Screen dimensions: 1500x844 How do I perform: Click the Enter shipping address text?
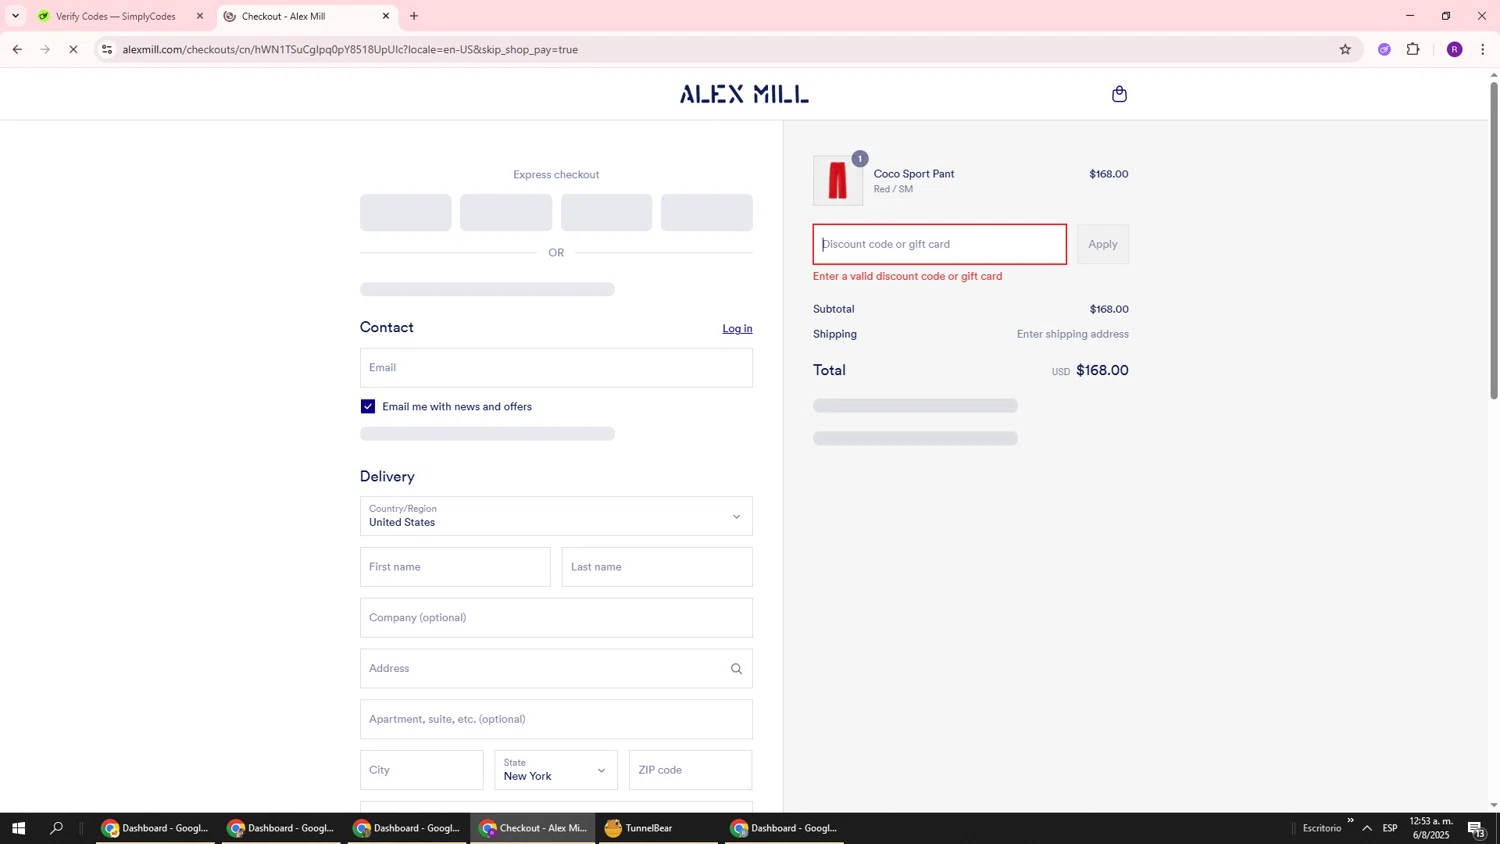pos(1072,334)
